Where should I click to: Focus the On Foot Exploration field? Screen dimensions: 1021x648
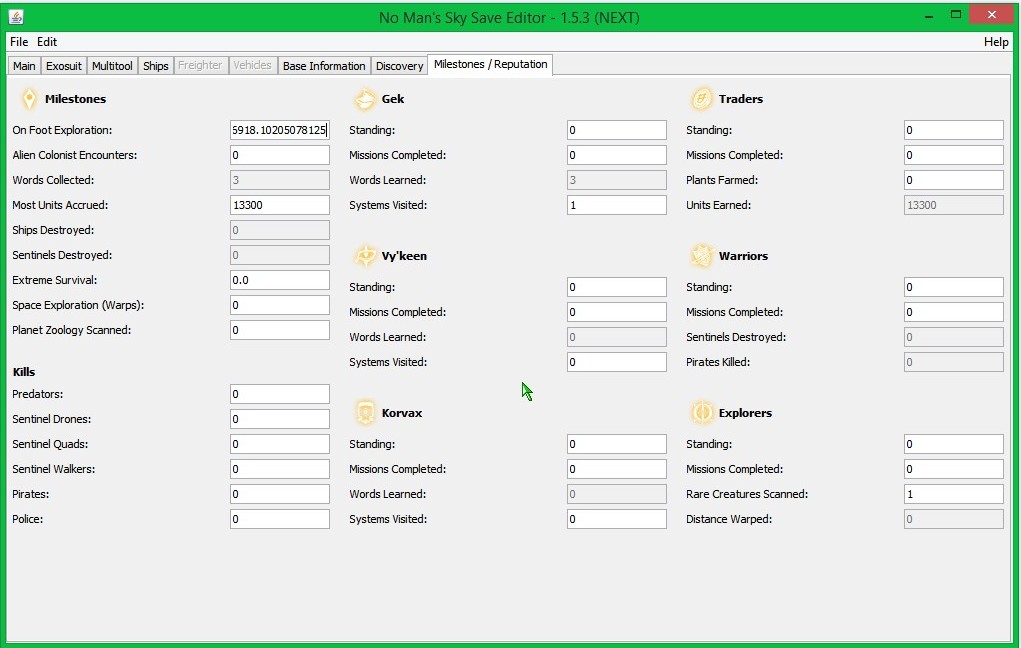280,130
